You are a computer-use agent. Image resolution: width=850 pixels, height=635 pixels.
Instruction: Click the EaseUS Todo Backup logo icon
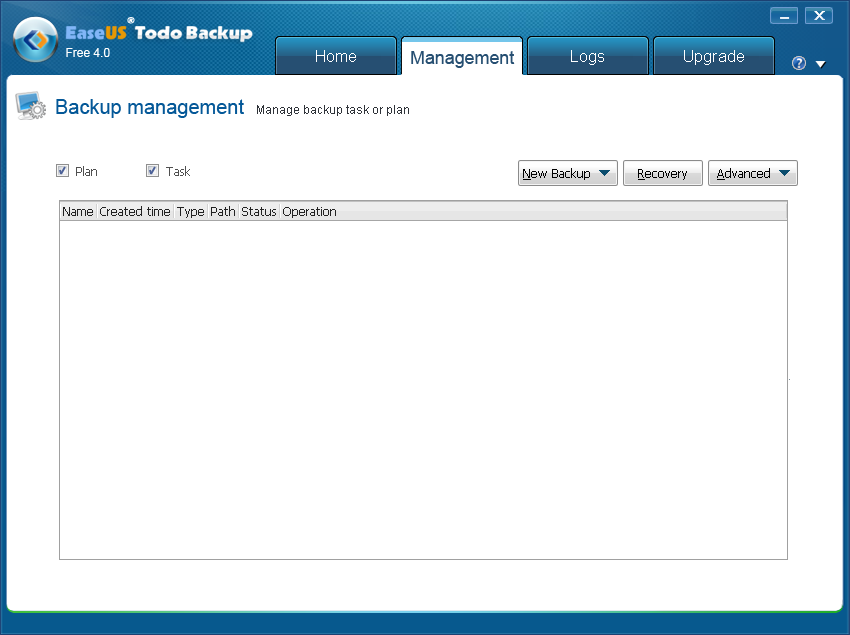34,38
